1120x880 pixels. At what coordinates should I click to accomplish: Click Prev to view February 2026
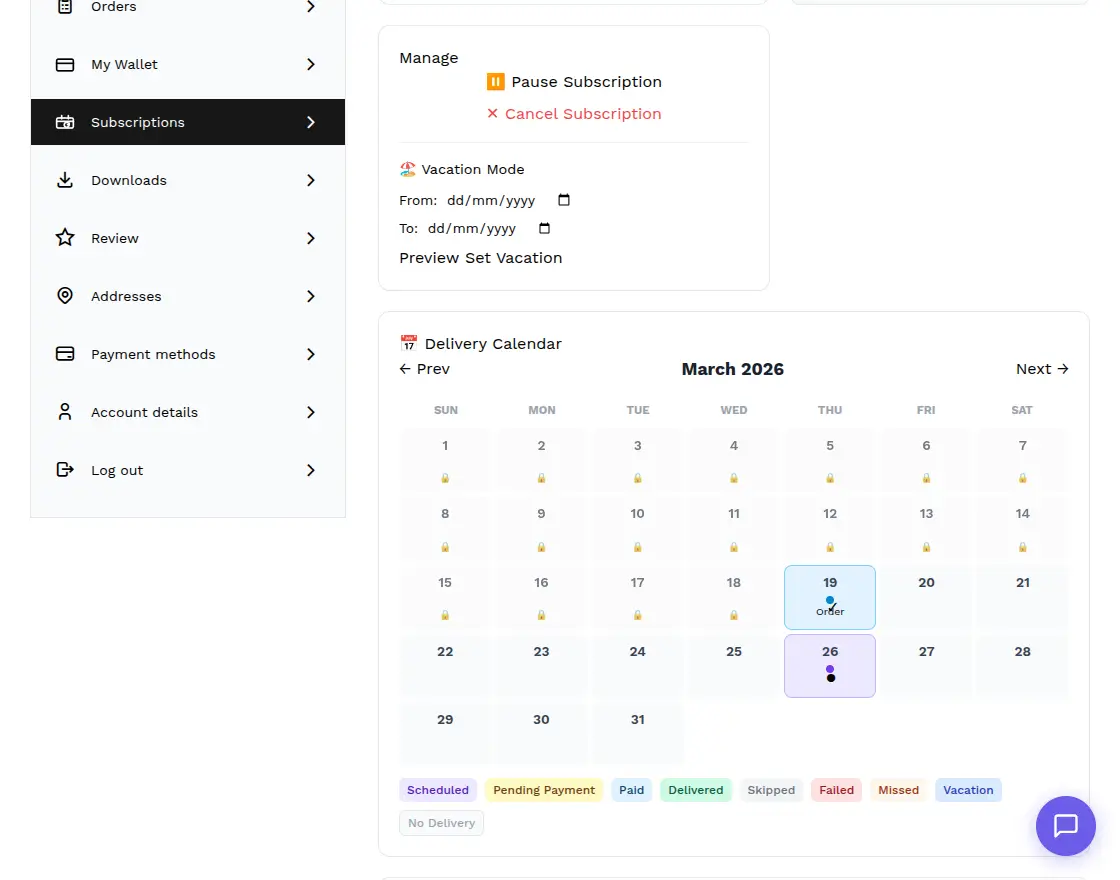424,368
